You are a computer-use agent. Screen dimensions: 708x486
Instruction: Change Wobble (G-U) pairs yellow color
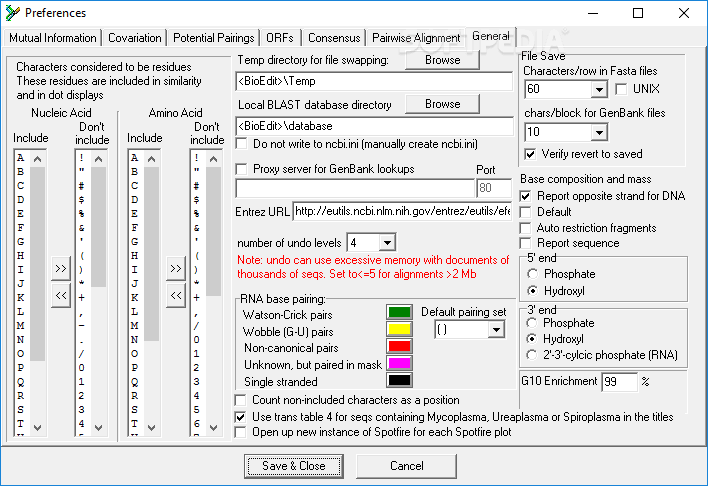pos(400,329)
